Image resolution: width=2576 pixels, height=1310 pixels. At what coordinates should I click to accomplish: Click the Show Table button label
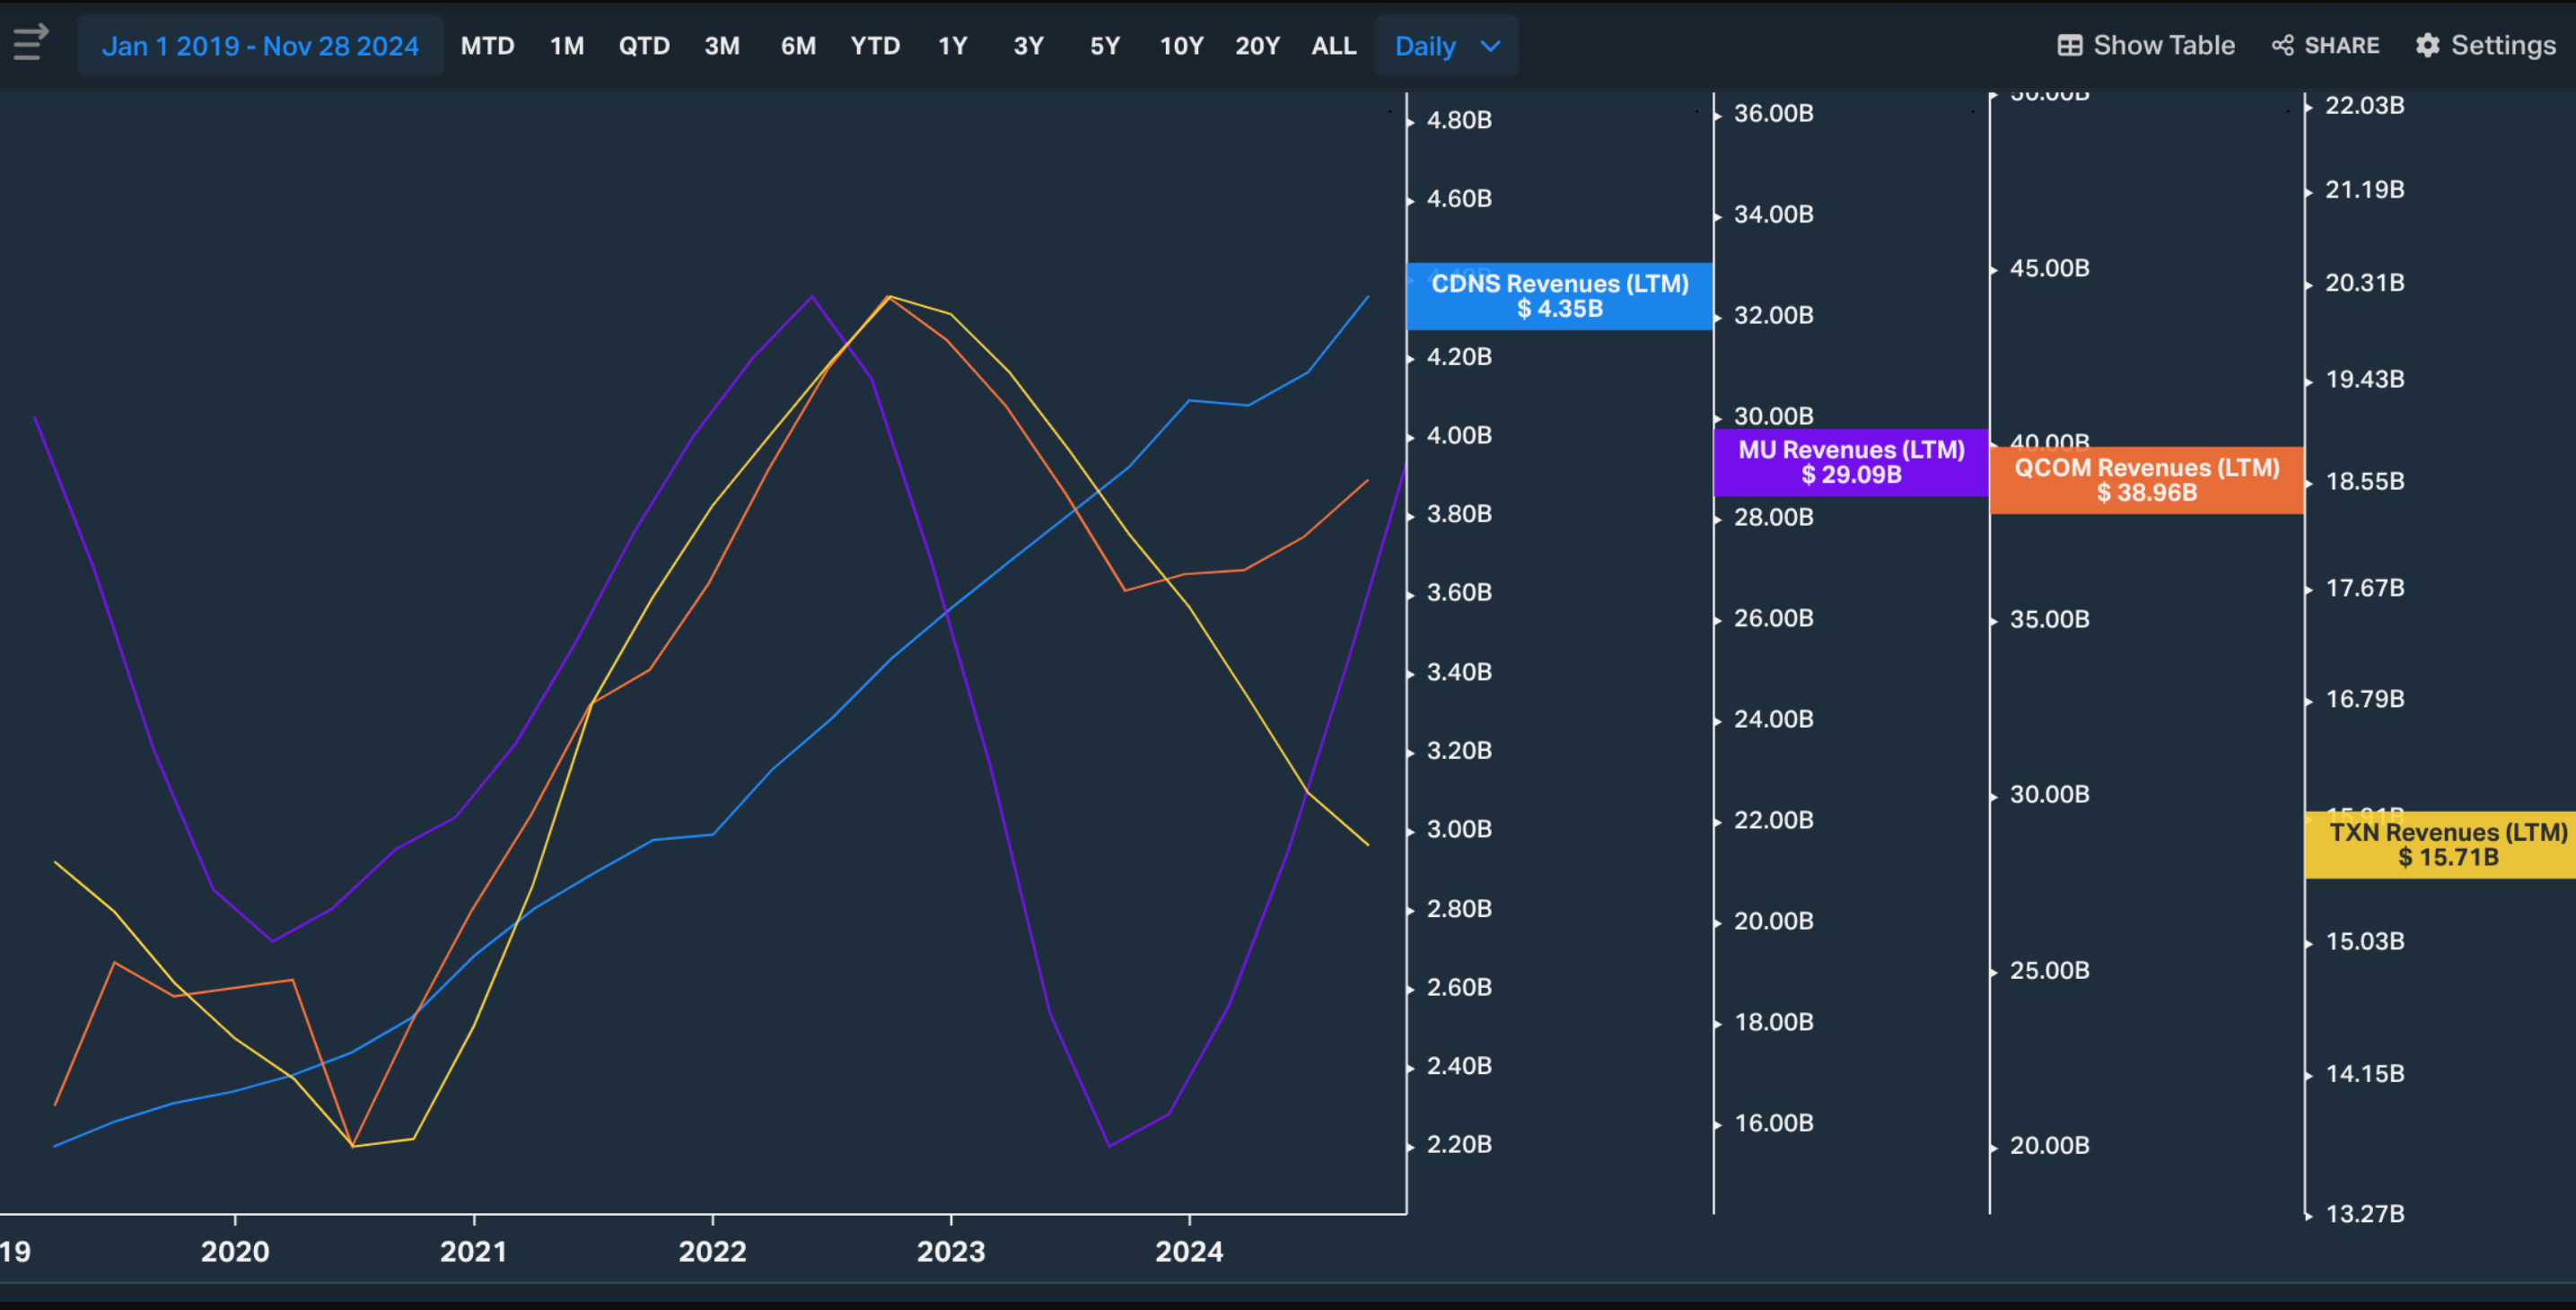coord(2163,46)
